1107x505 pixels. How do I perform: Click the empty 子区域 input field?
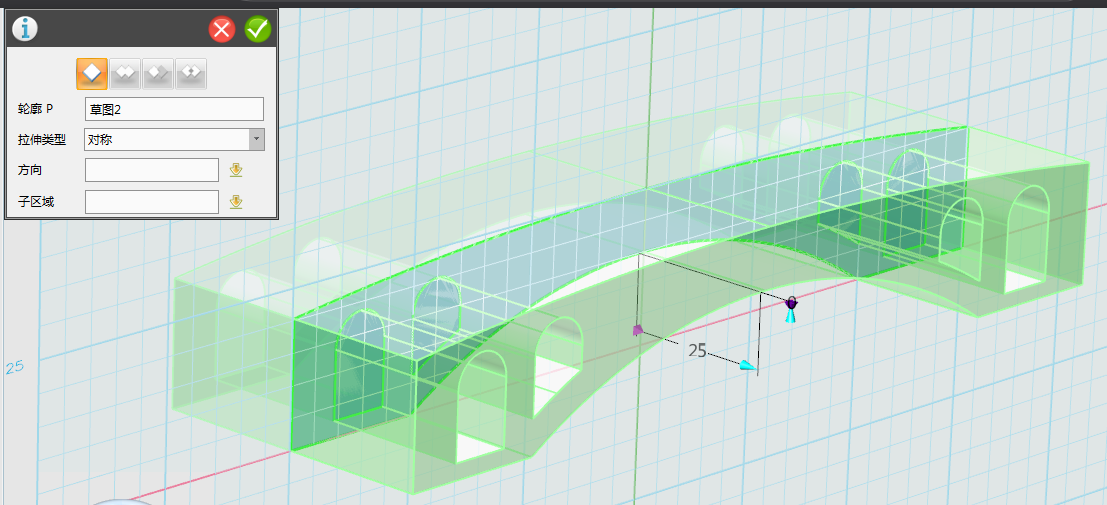(x=151, y=202)
